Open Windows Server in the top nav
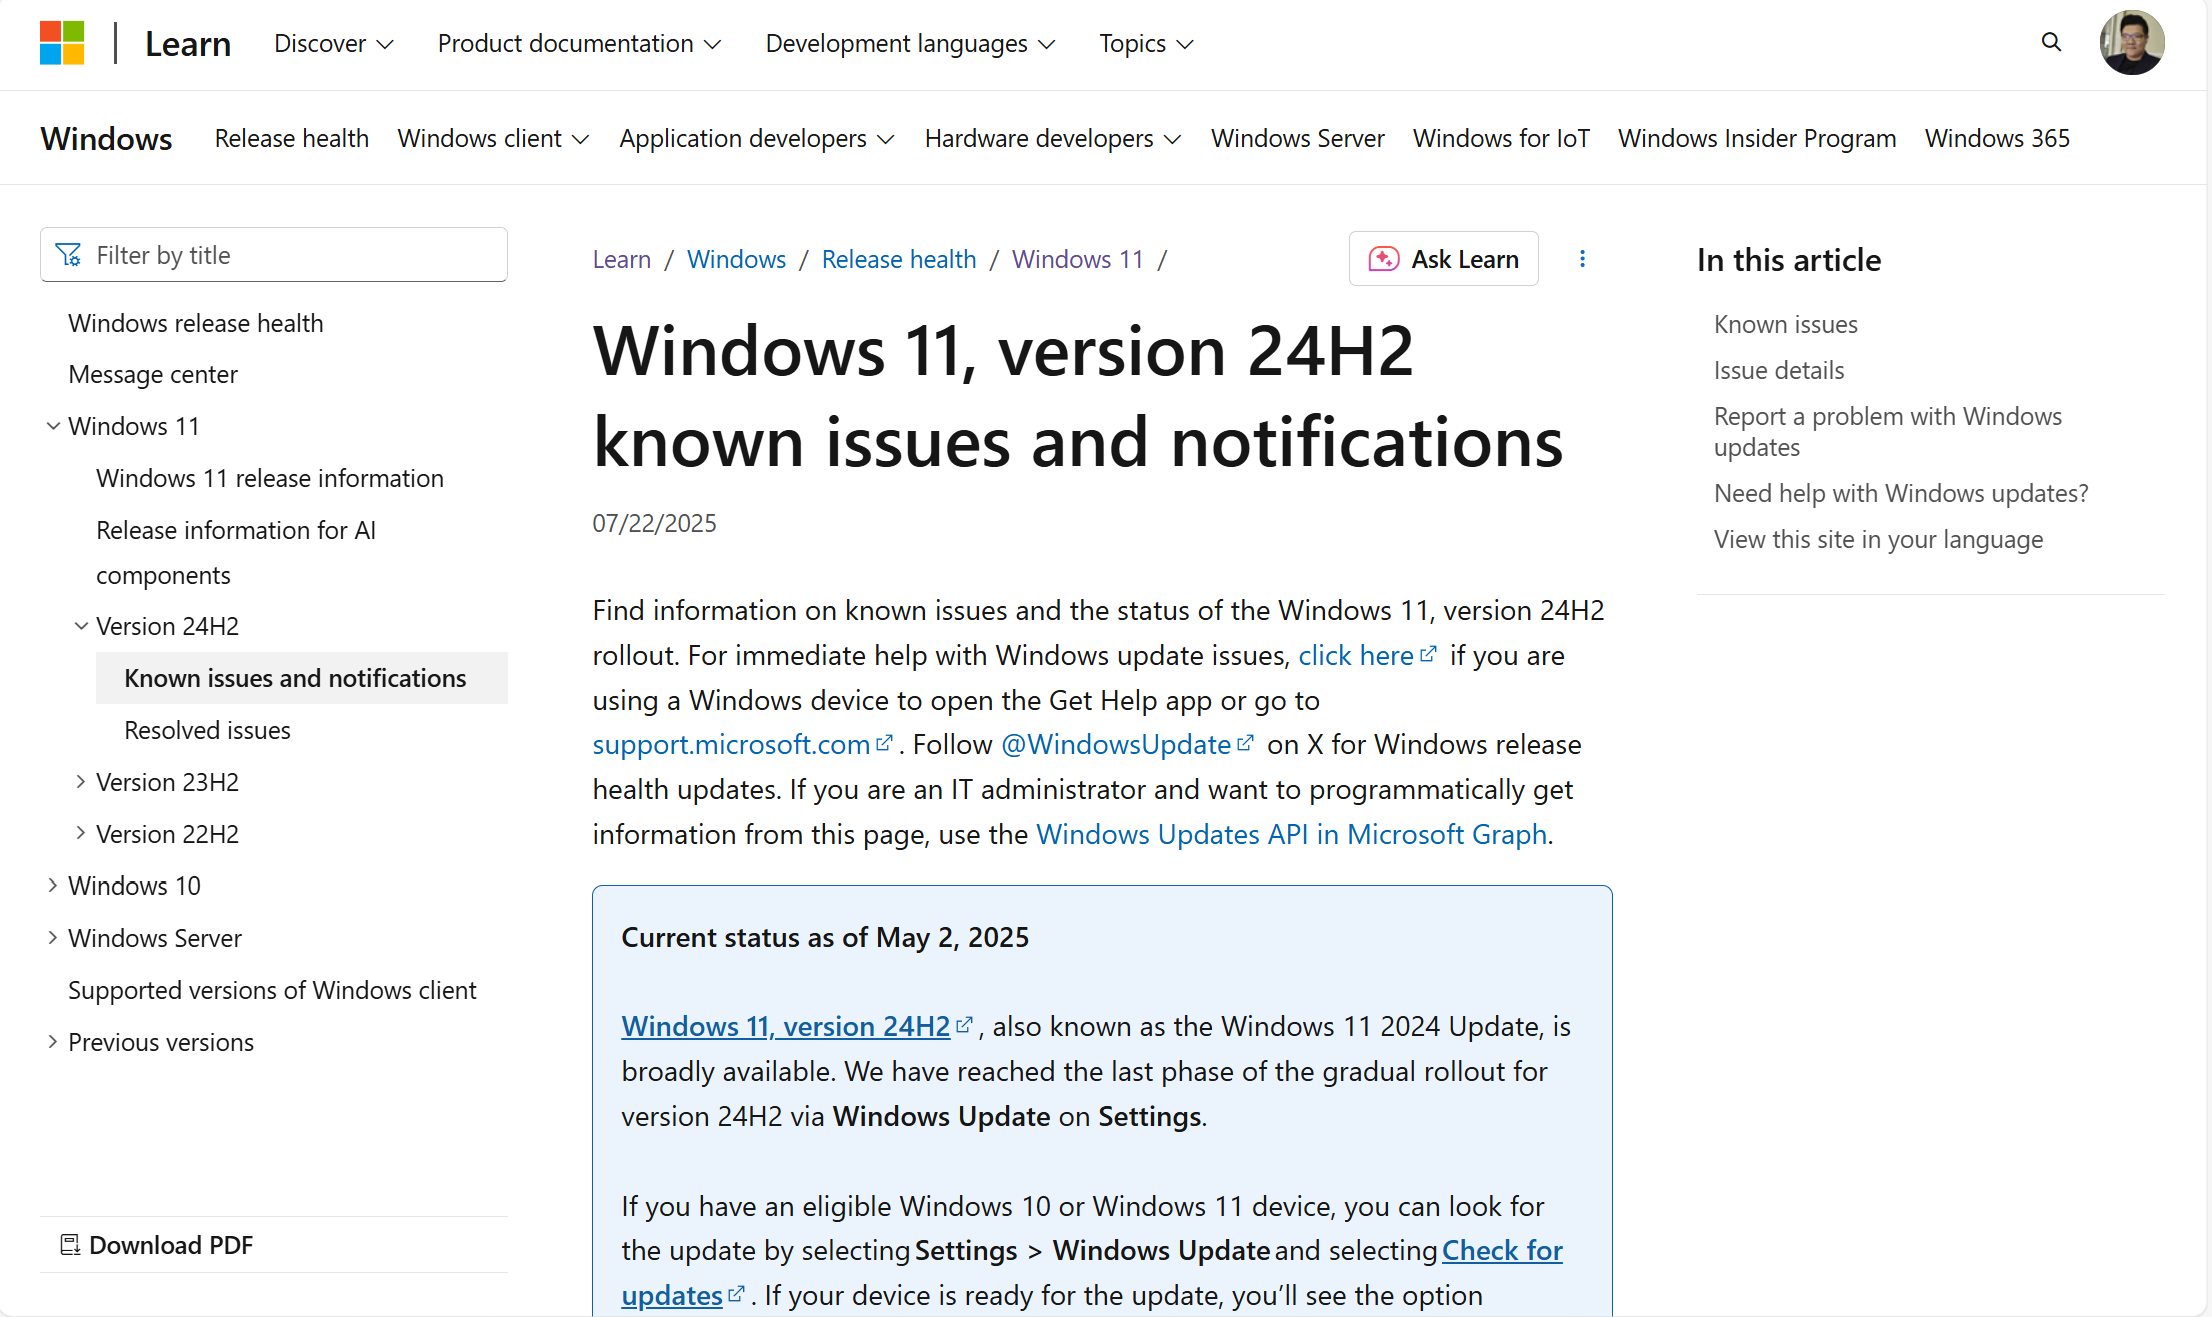Viewport: 2212px width, 1317px height. click(1297, 138)
